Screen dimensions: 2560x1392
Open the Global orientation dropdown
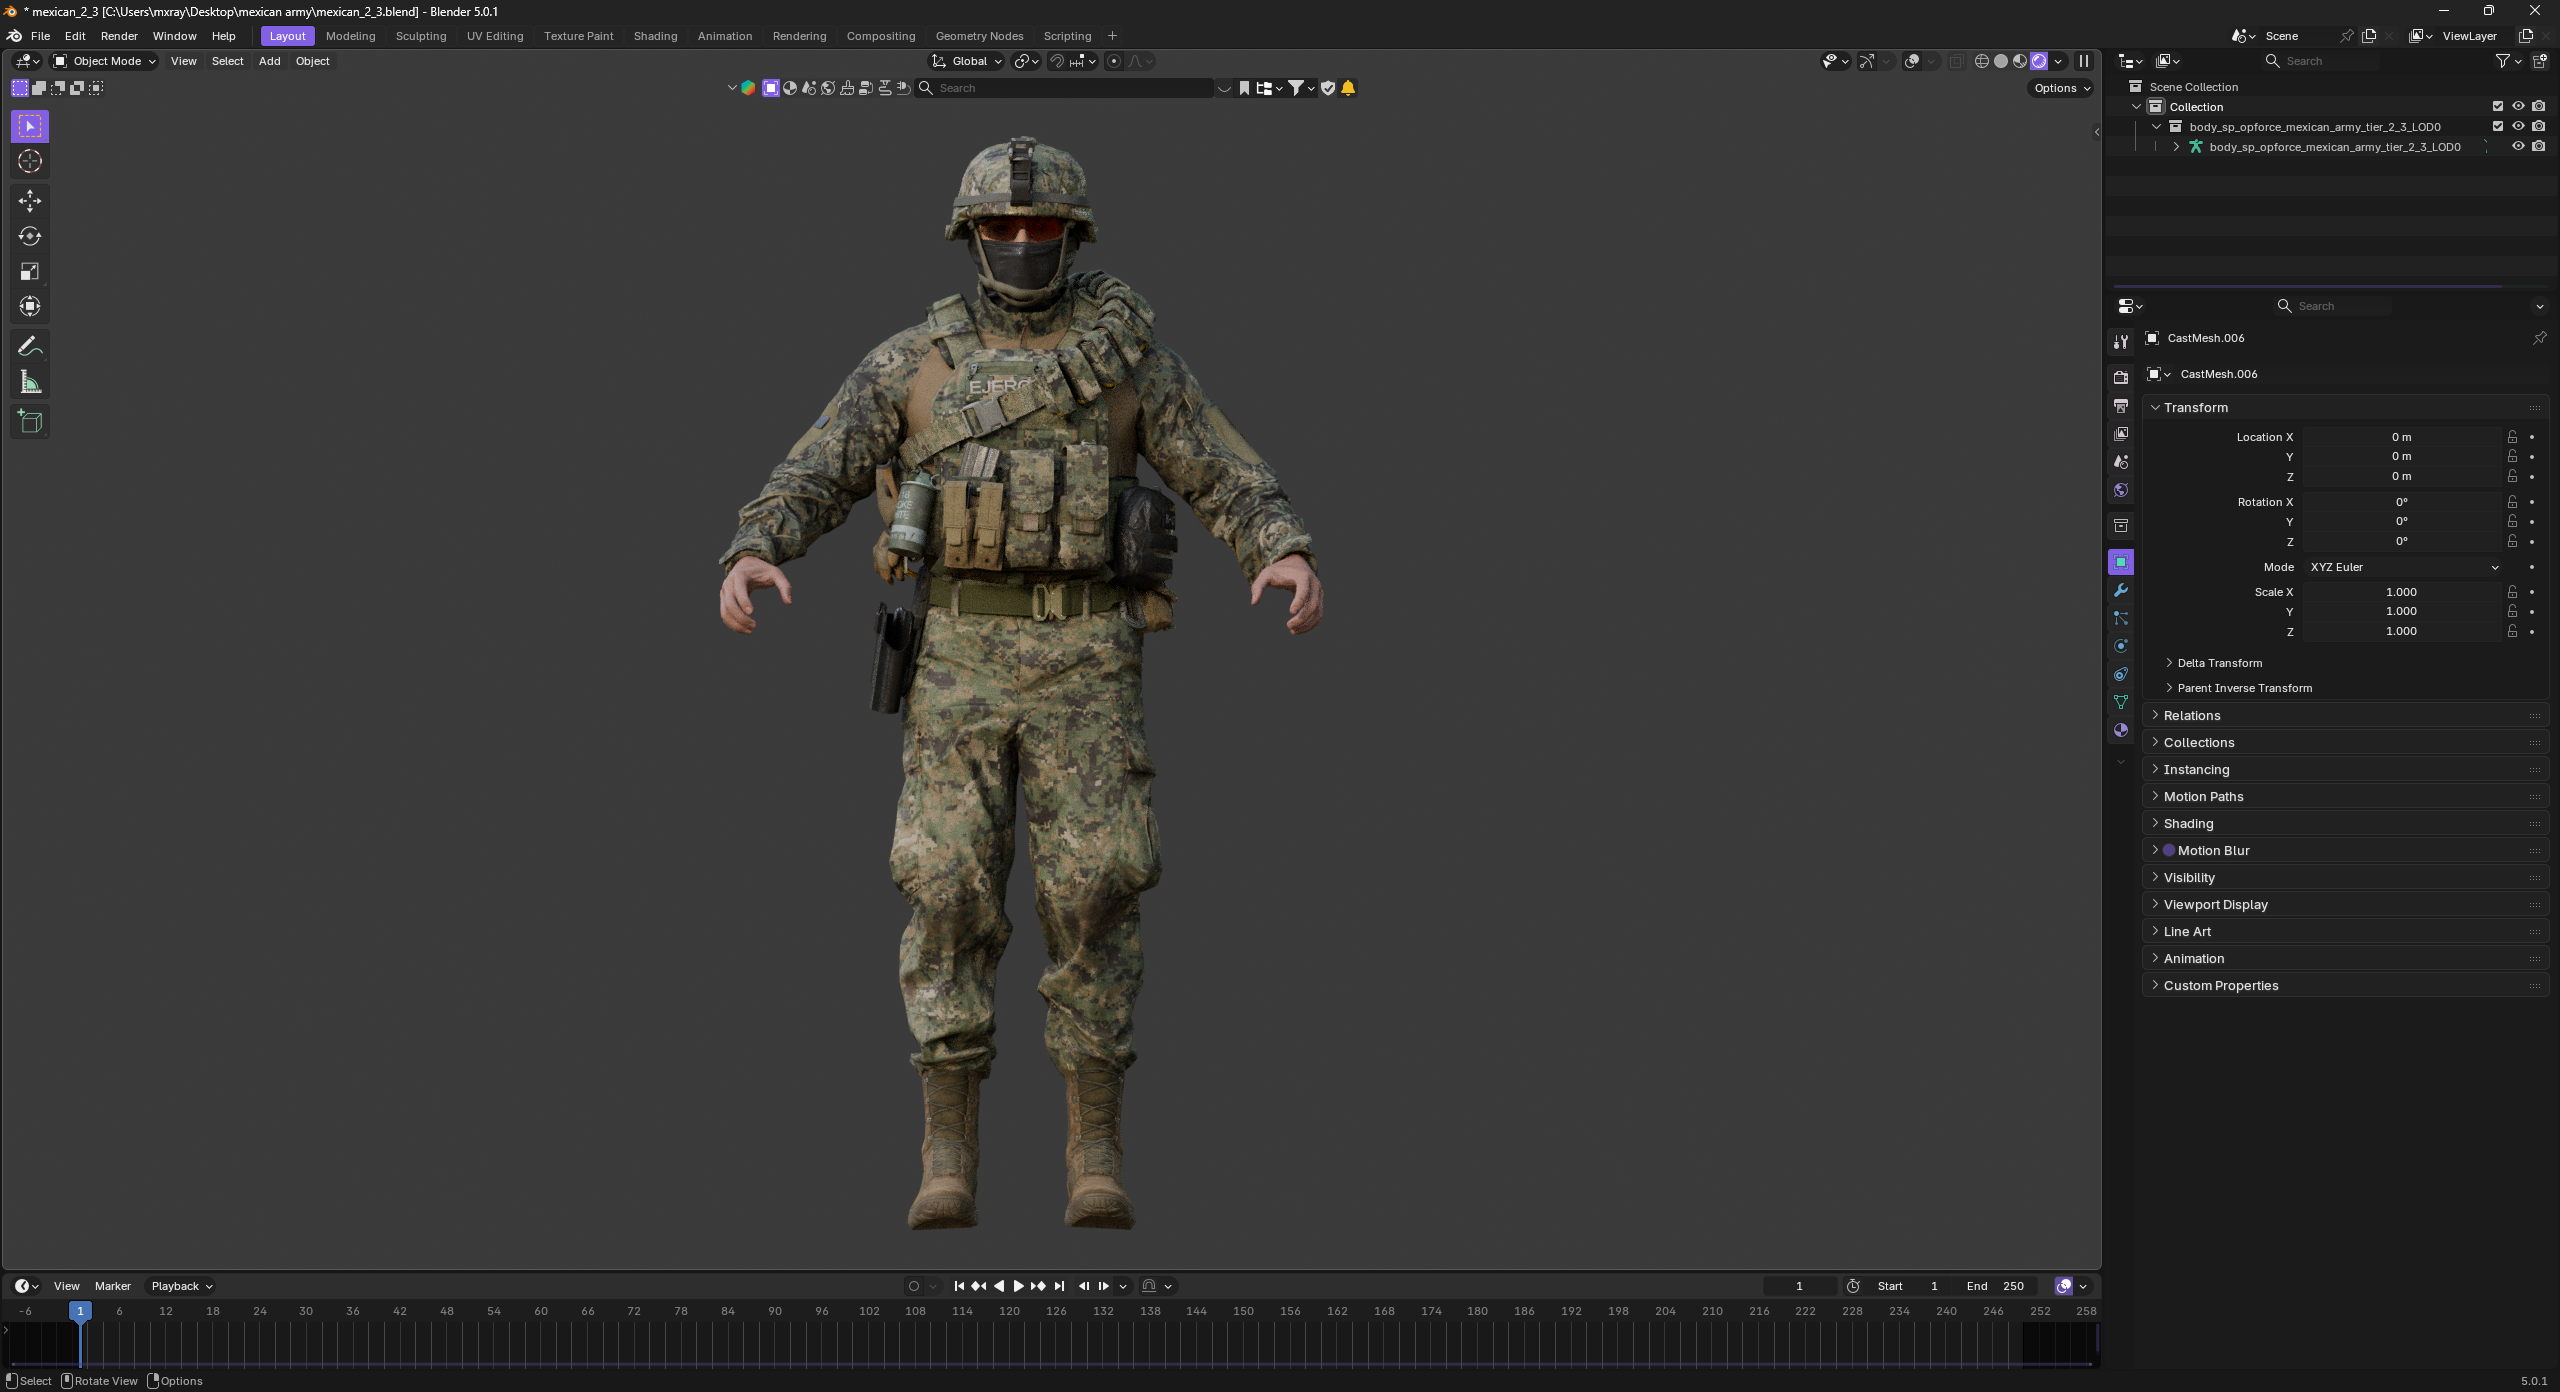tap(967, 61)
